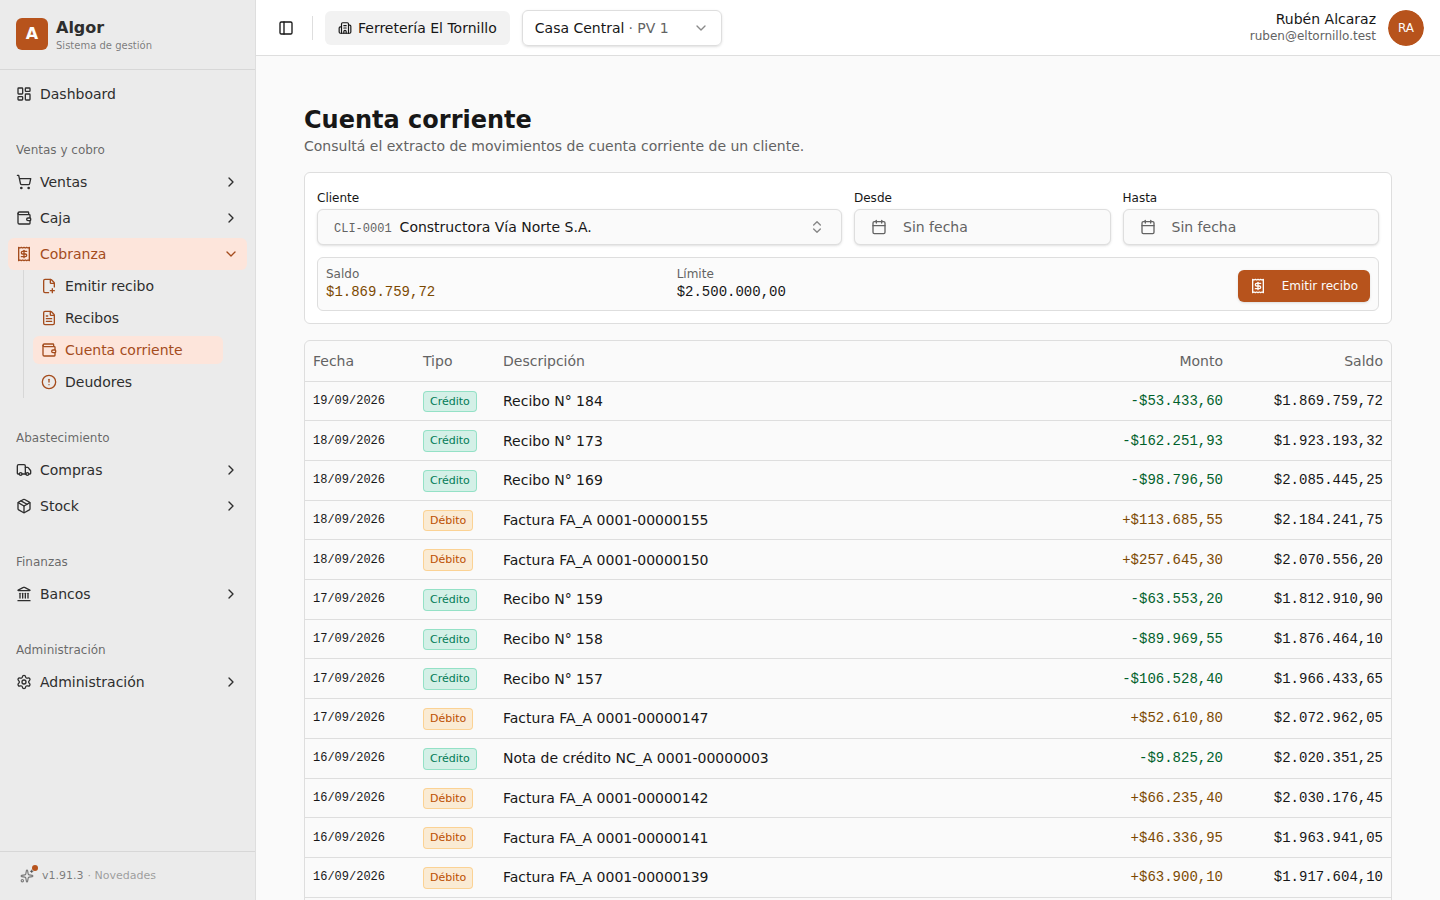Click the RA user avatar
The width and height of the screenshot is (1440, 900).
(x=1406, y=28)
